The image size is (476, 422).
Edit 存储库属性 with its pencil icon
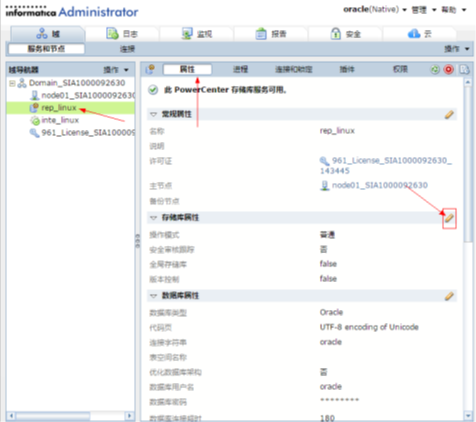coord(449,218)
